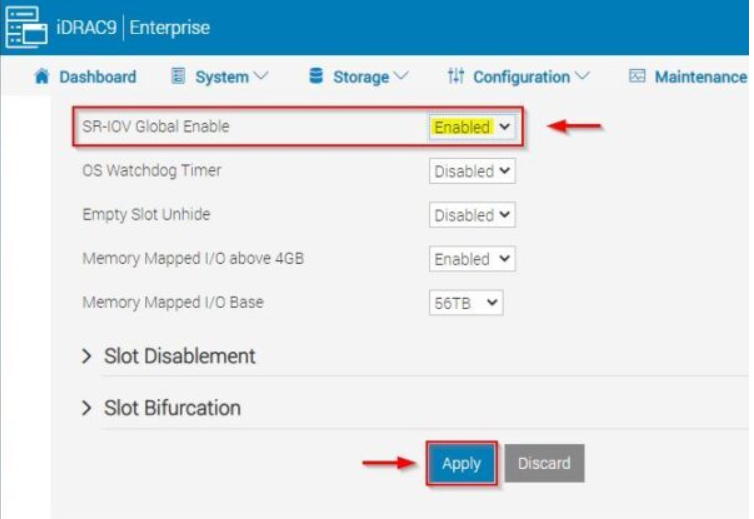Image resolution: width=754 pixels, height=519 pixels.
Task: Open Empty Slot Unhide dropdown
Action: click(x=472, y=215)
